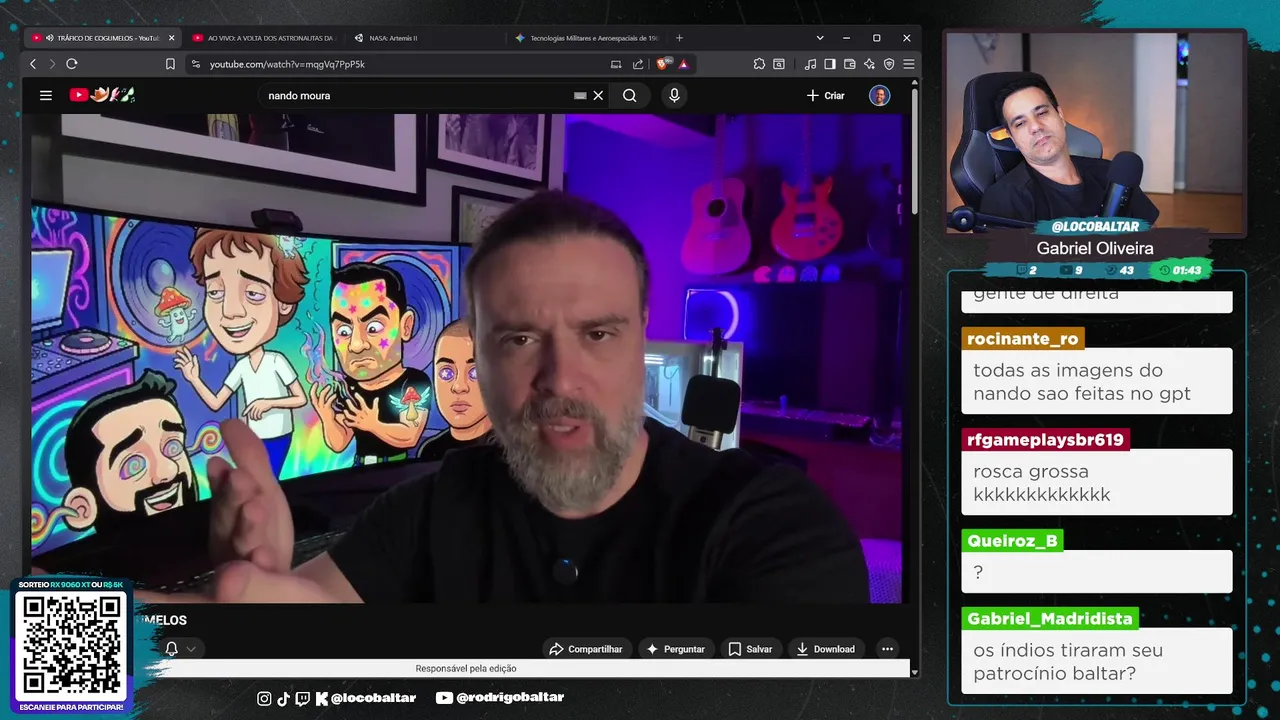Click the YouTube URL address field
The width and height of the screenshot is (1280, 720).
[x=400, y=64]
